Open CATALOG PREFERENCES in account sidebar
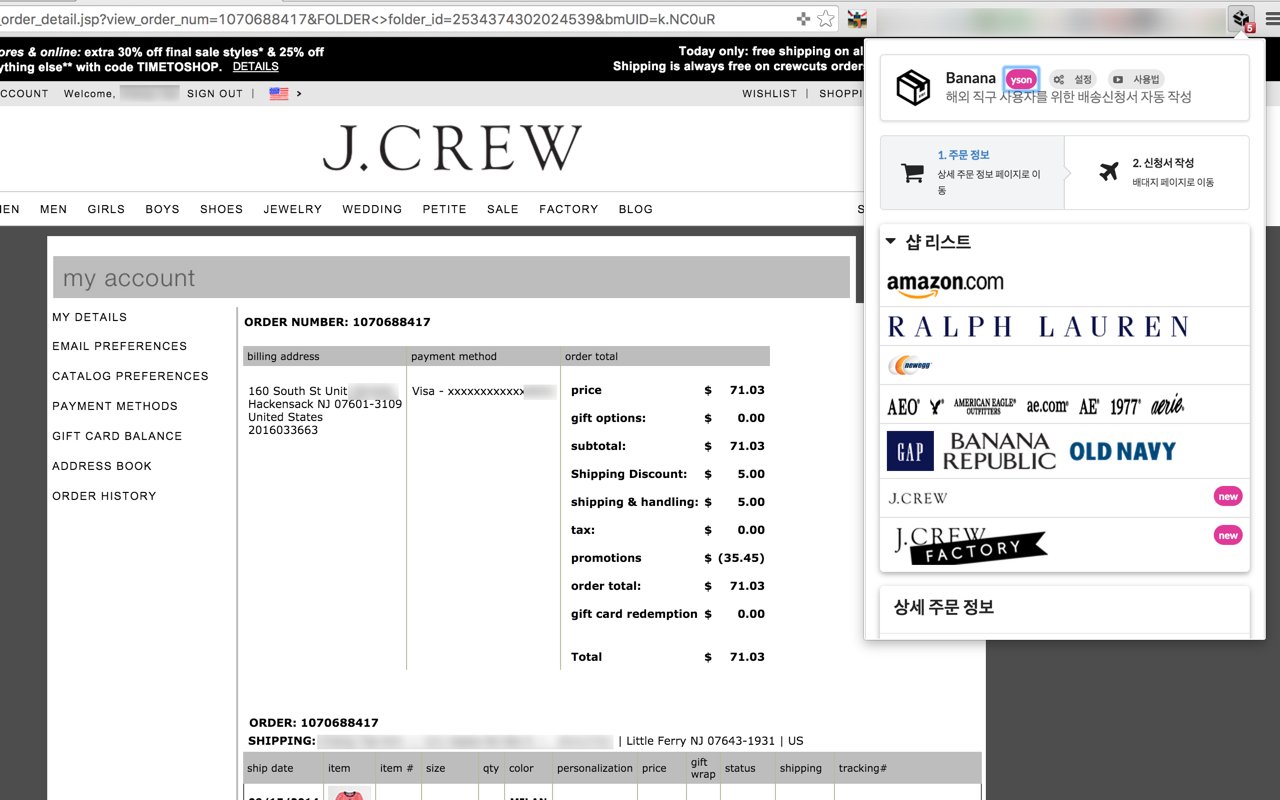The height and width of the screenshot is (800, 1280). 131,376
